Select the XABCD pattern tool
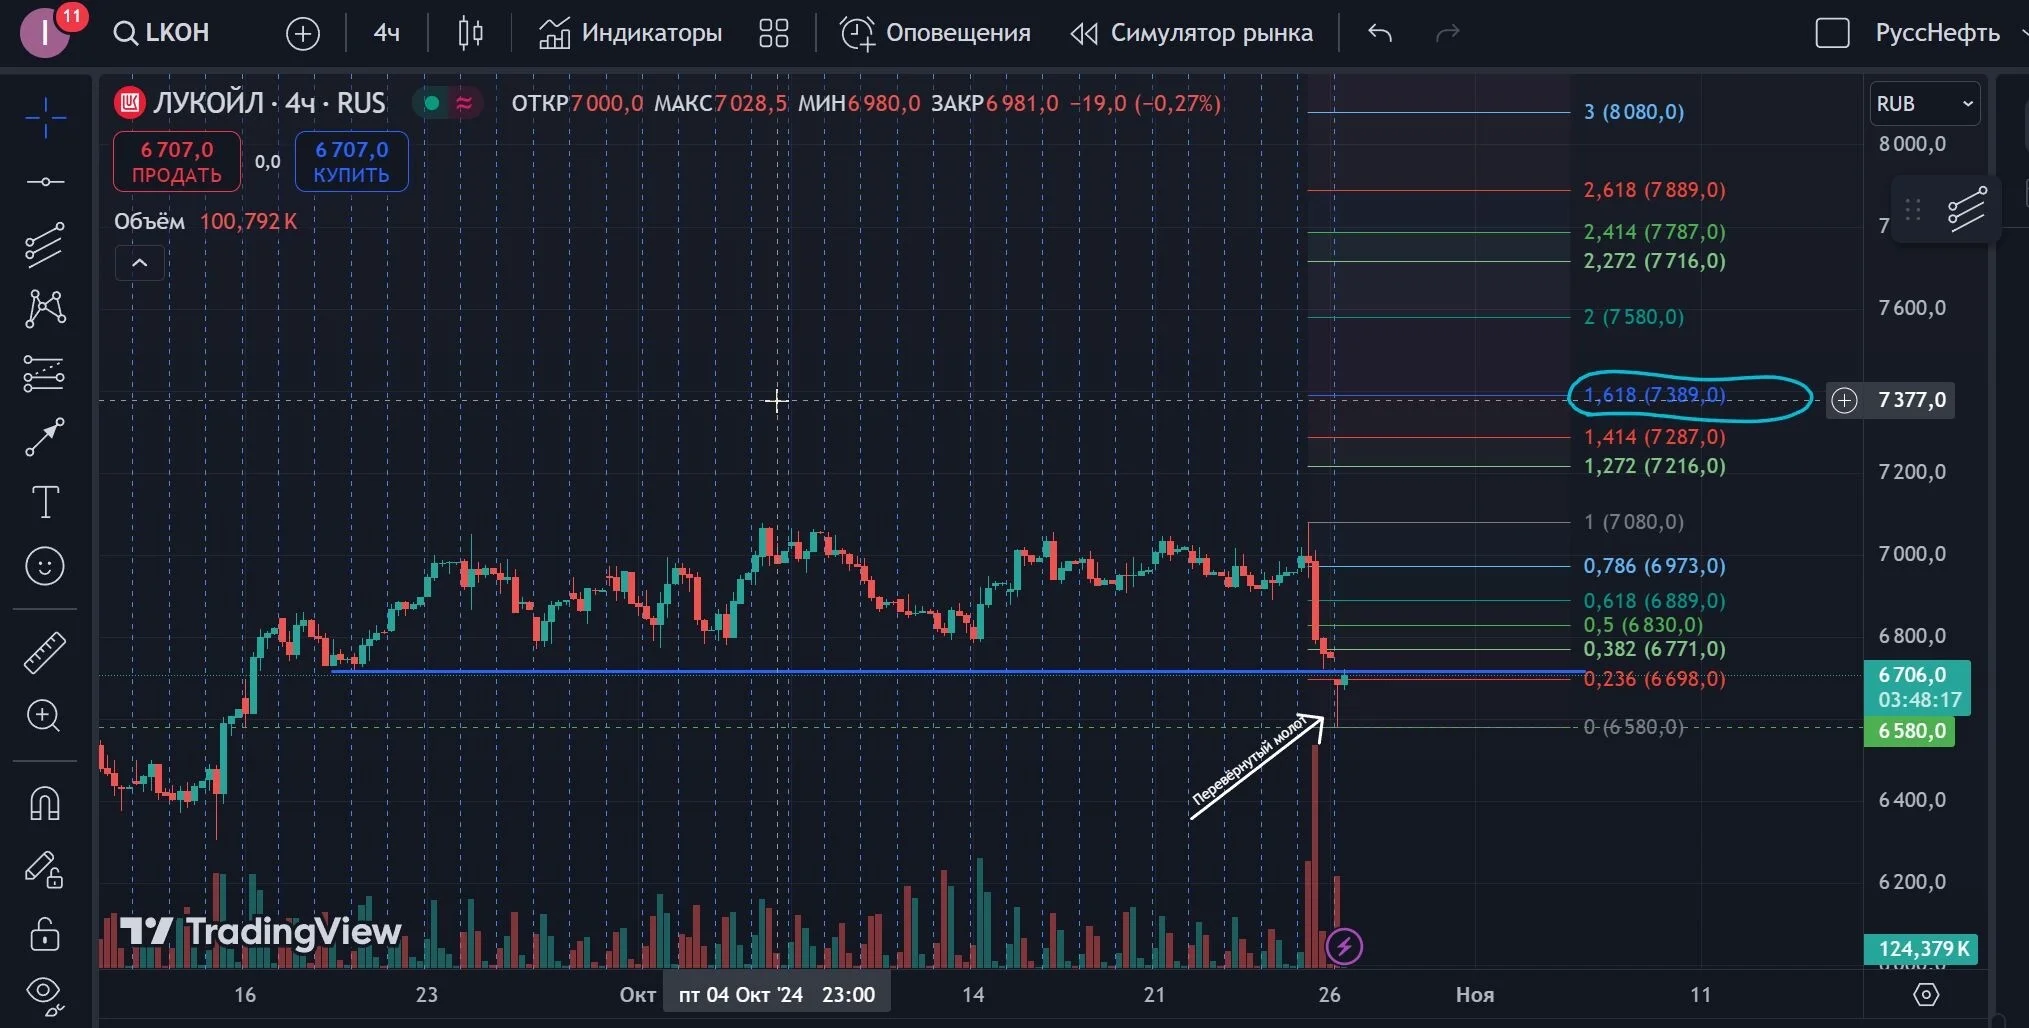Screen dimensions: 2029x1028 click(45, 308)
